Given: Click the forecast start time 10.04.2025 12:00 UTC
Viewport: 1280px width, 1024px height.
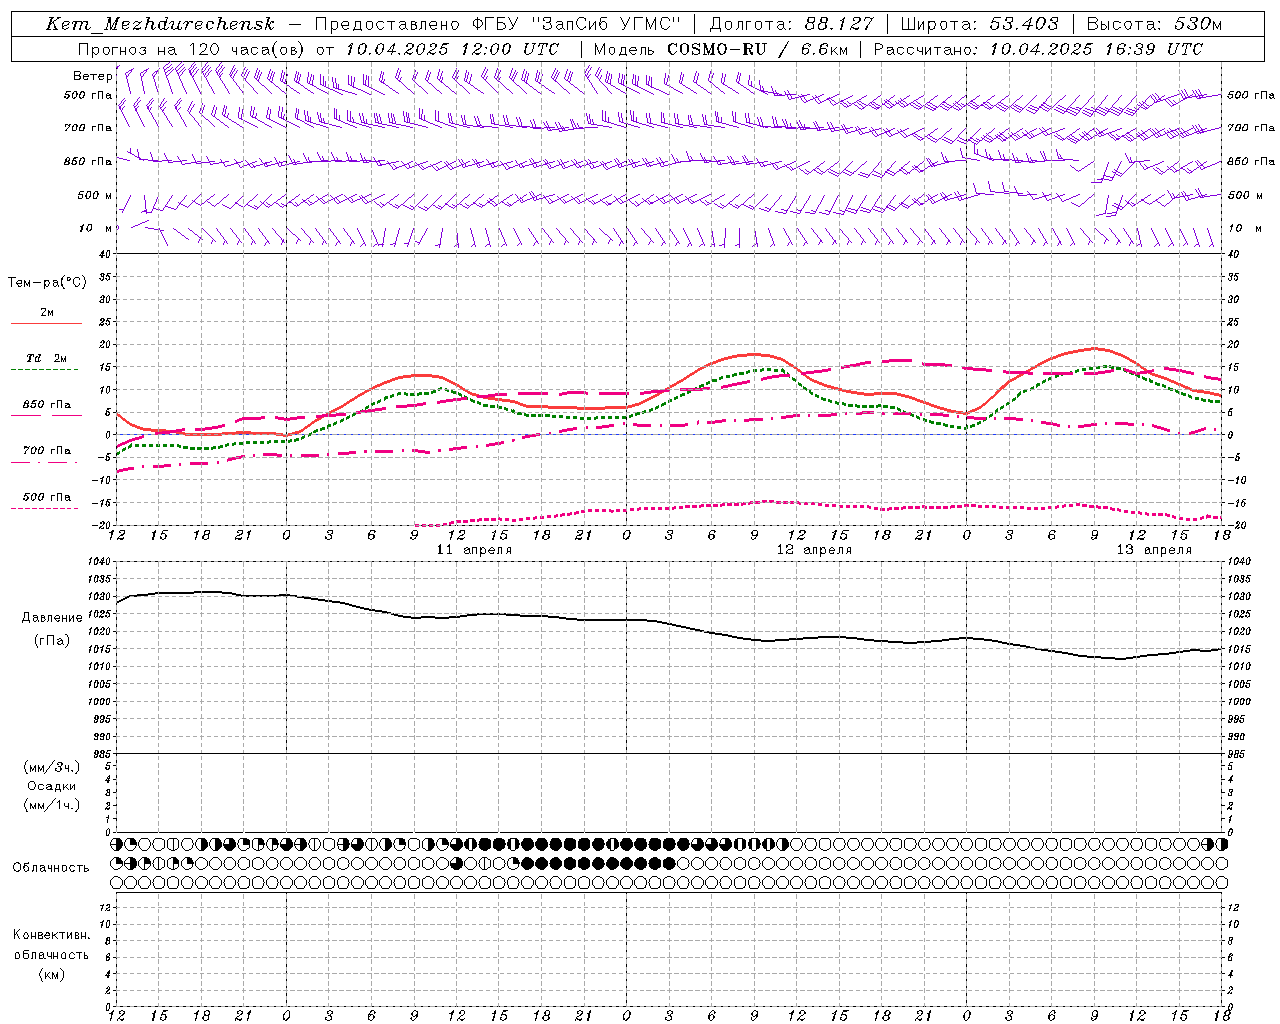Looking at the screenshot, I should 452,49.
